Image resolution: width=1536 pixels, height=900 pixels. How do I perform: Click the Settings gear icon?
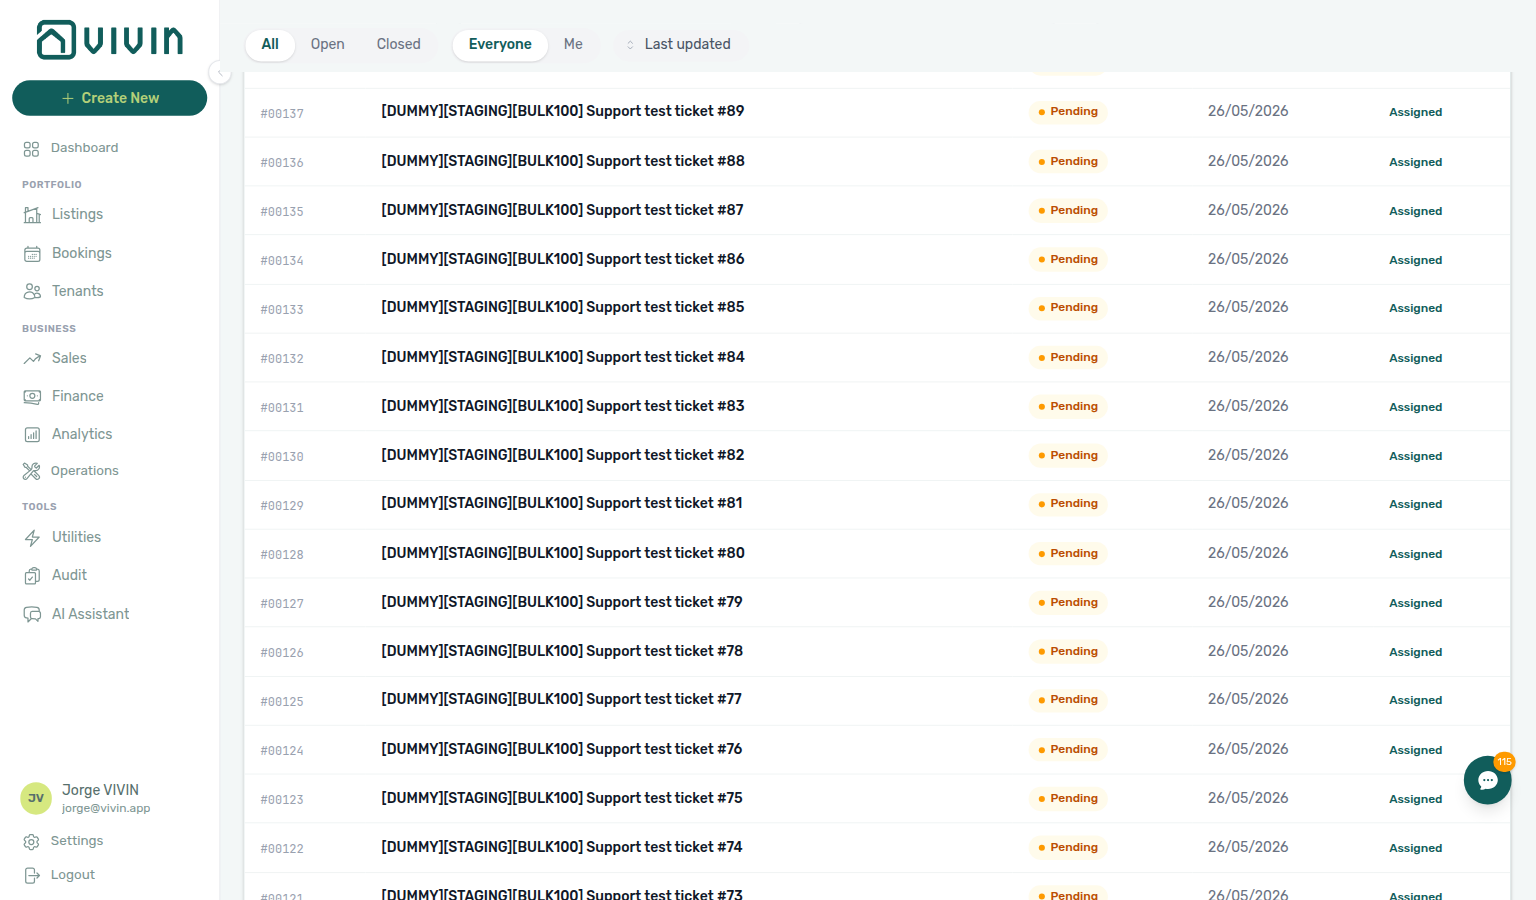(31, 842)
